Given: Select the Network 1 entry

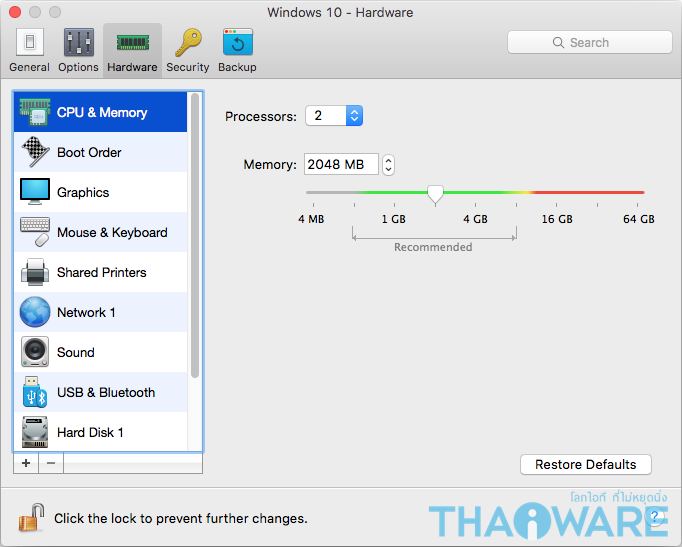Looking at the screenshot, I should point(100,312).
